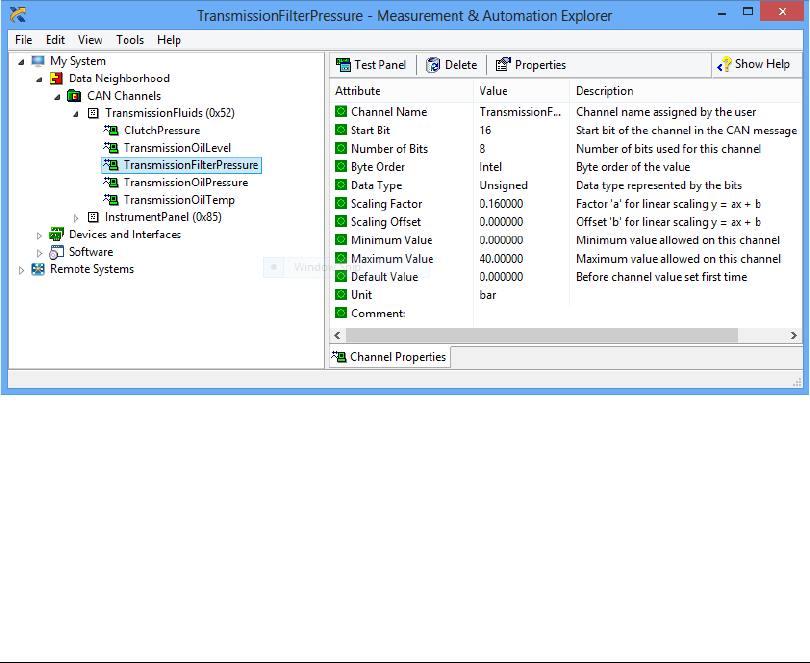This screenshot has height=663, width=810.
Task: Click the Devices and Interfaces icon
Action: tap(56, 234)
